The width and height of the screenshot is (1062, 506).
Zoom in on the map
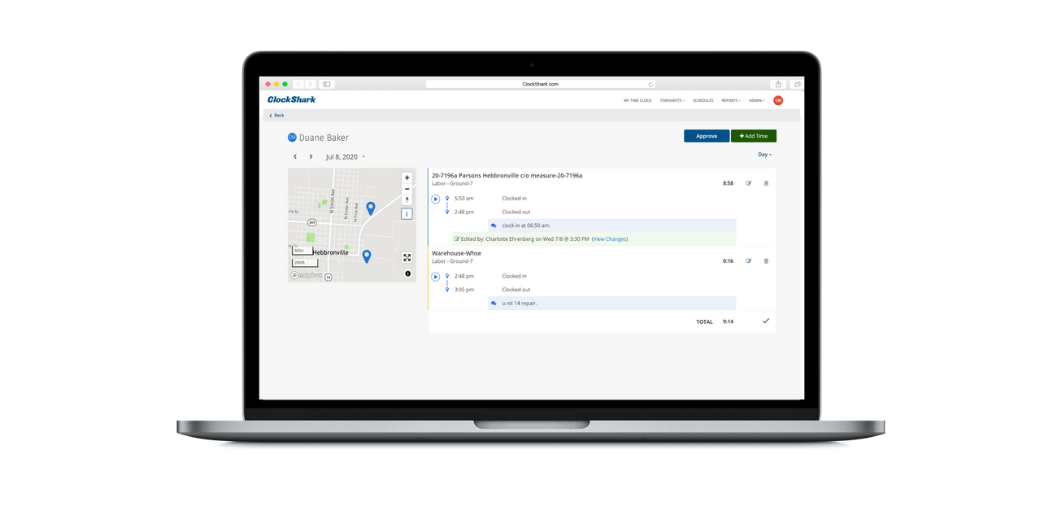point(407,177)
